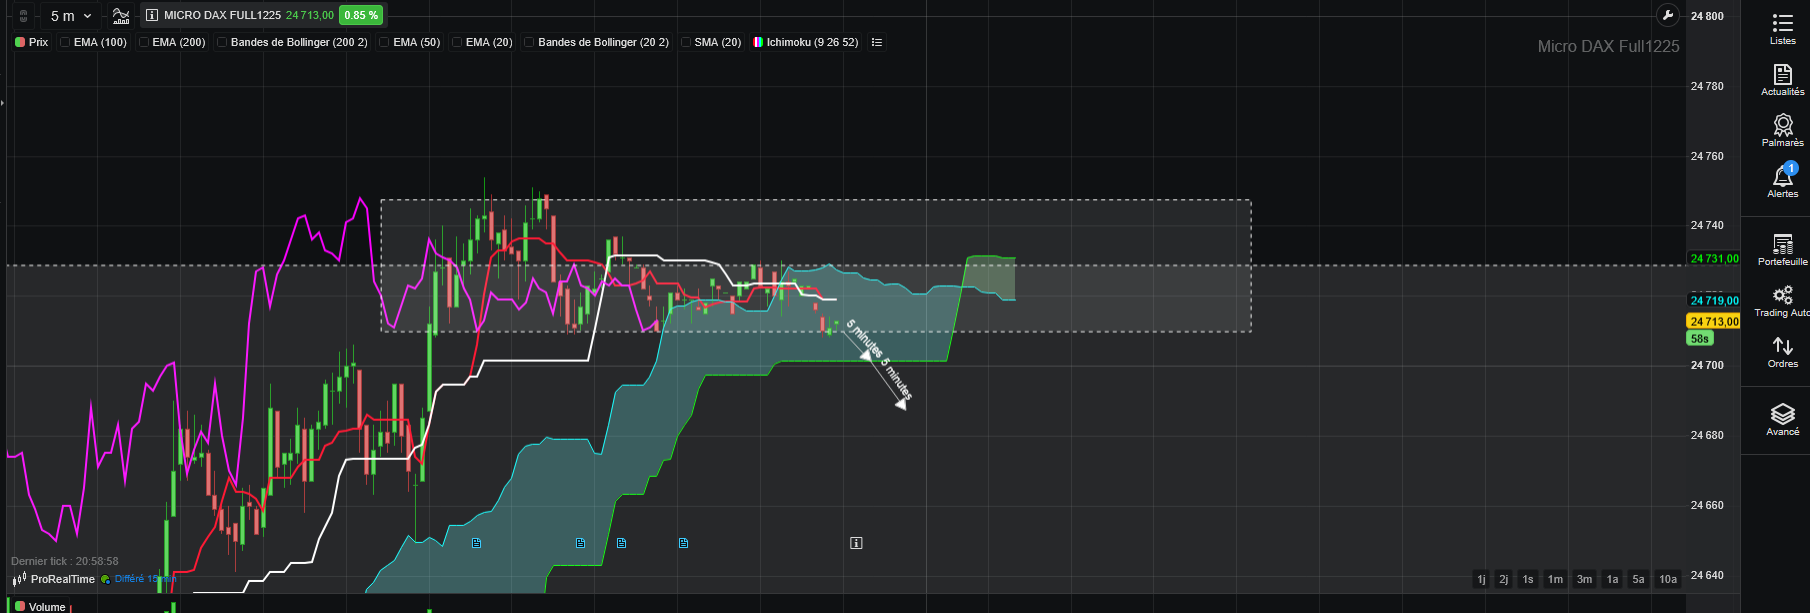Open the Alertes bell panel
This screenshot has height=613, width=1810.
[1783, 180]
